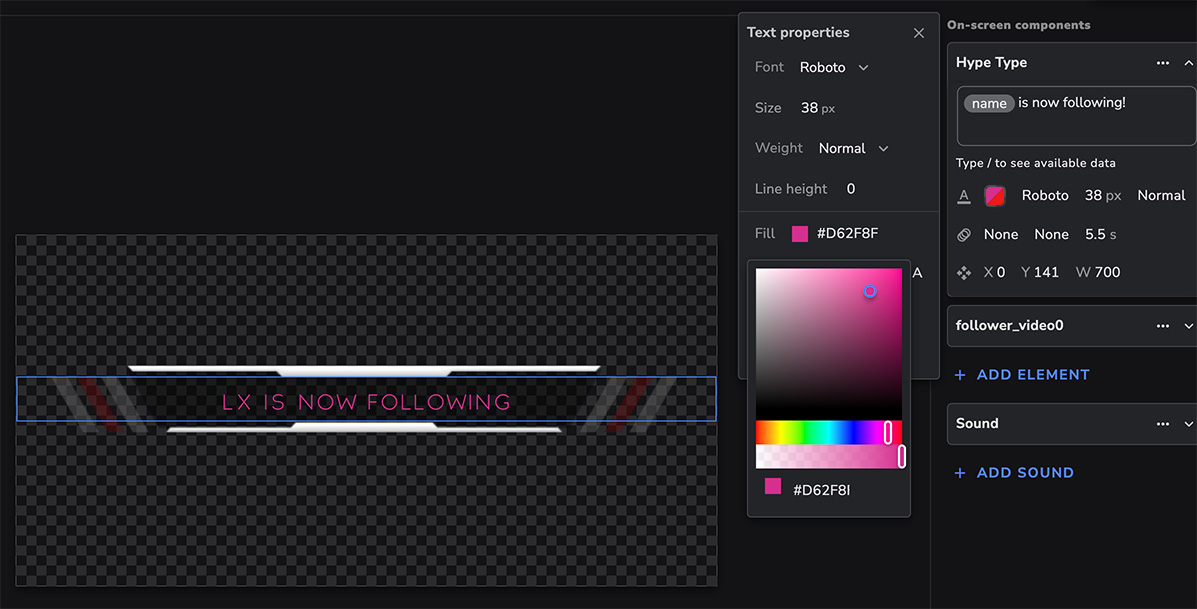Click the second None animation value

[x=1051, y=234]
